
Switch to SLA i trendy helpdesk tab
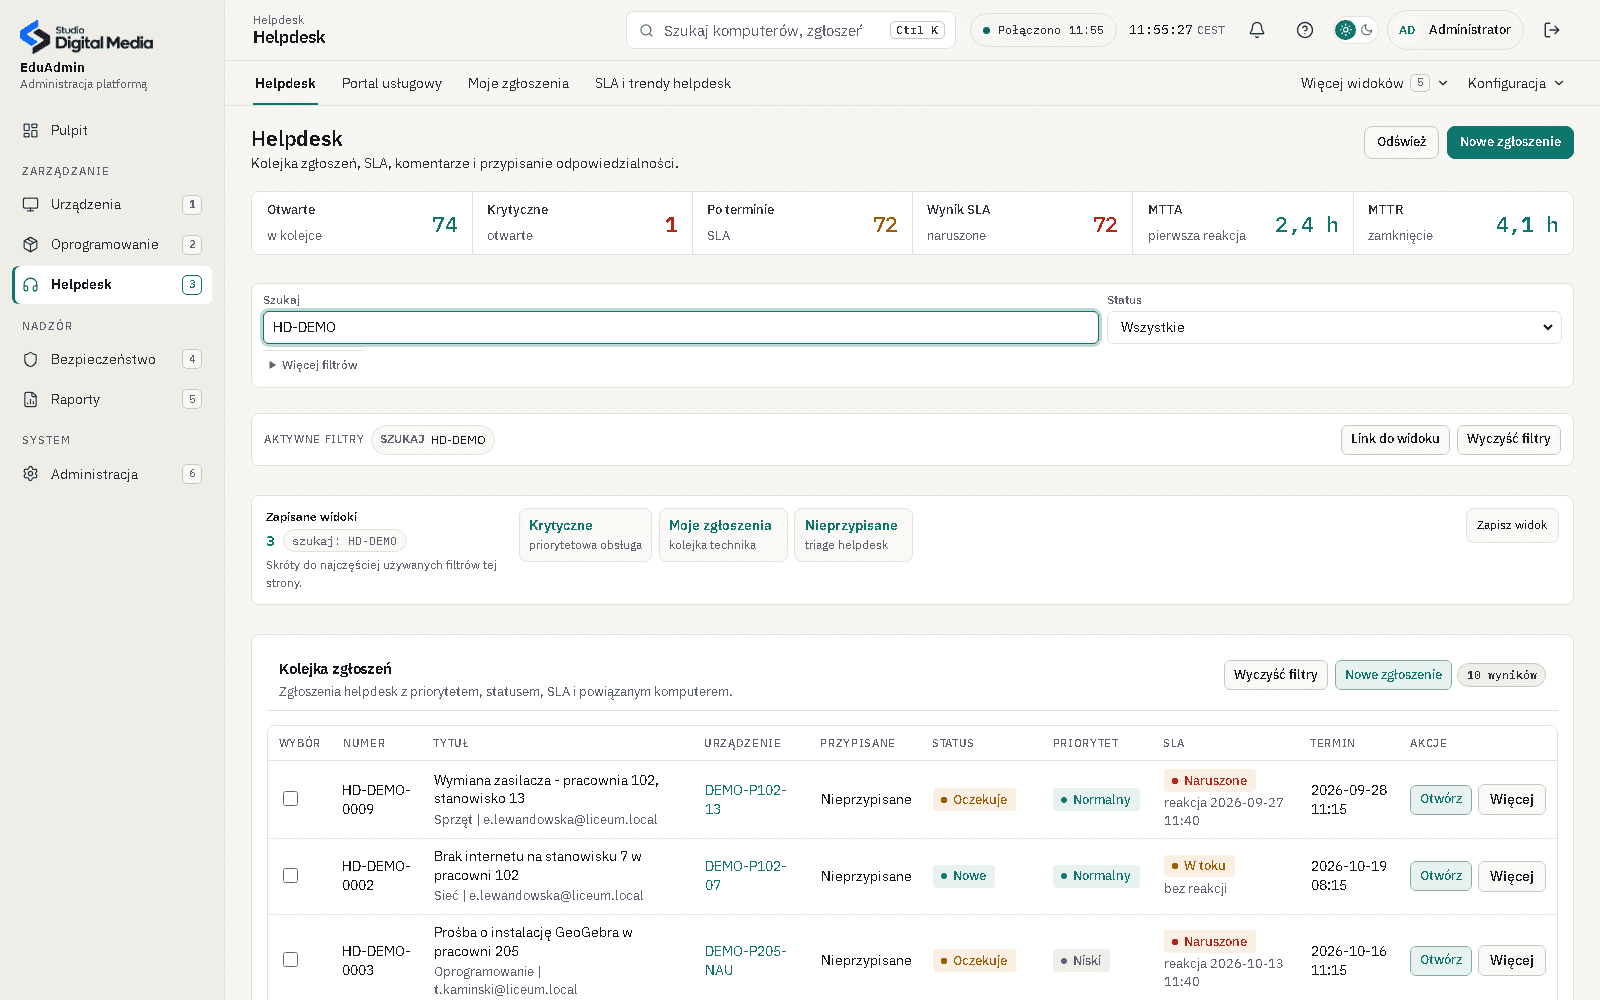663,83
